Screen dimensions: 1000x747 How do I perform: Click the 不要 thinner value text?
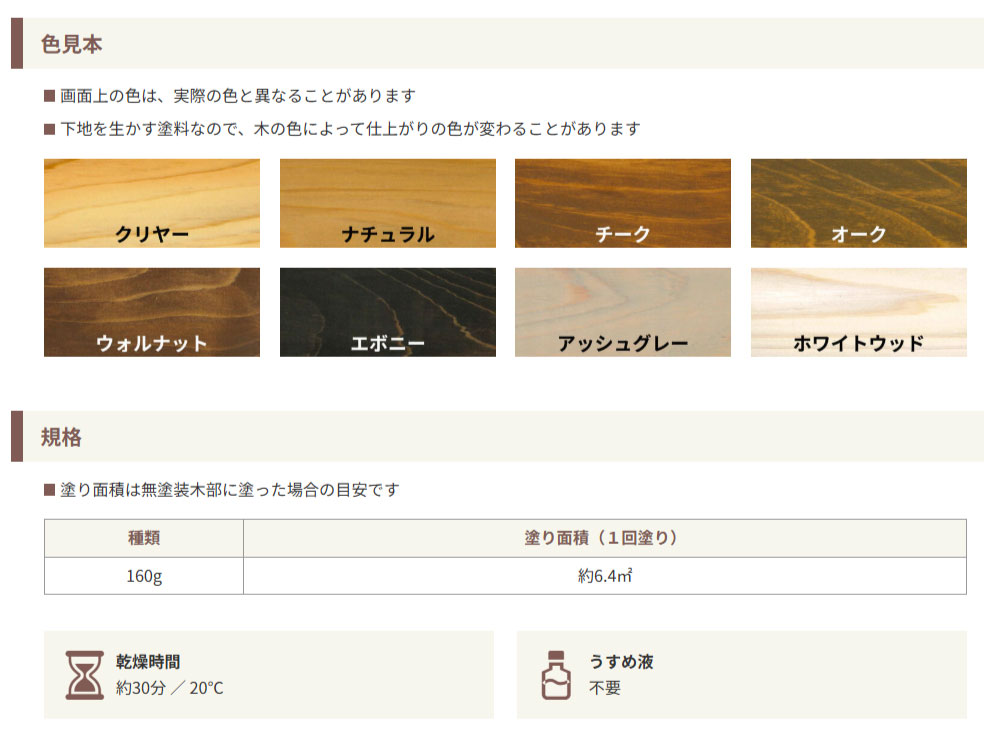(x=605, y=688)
